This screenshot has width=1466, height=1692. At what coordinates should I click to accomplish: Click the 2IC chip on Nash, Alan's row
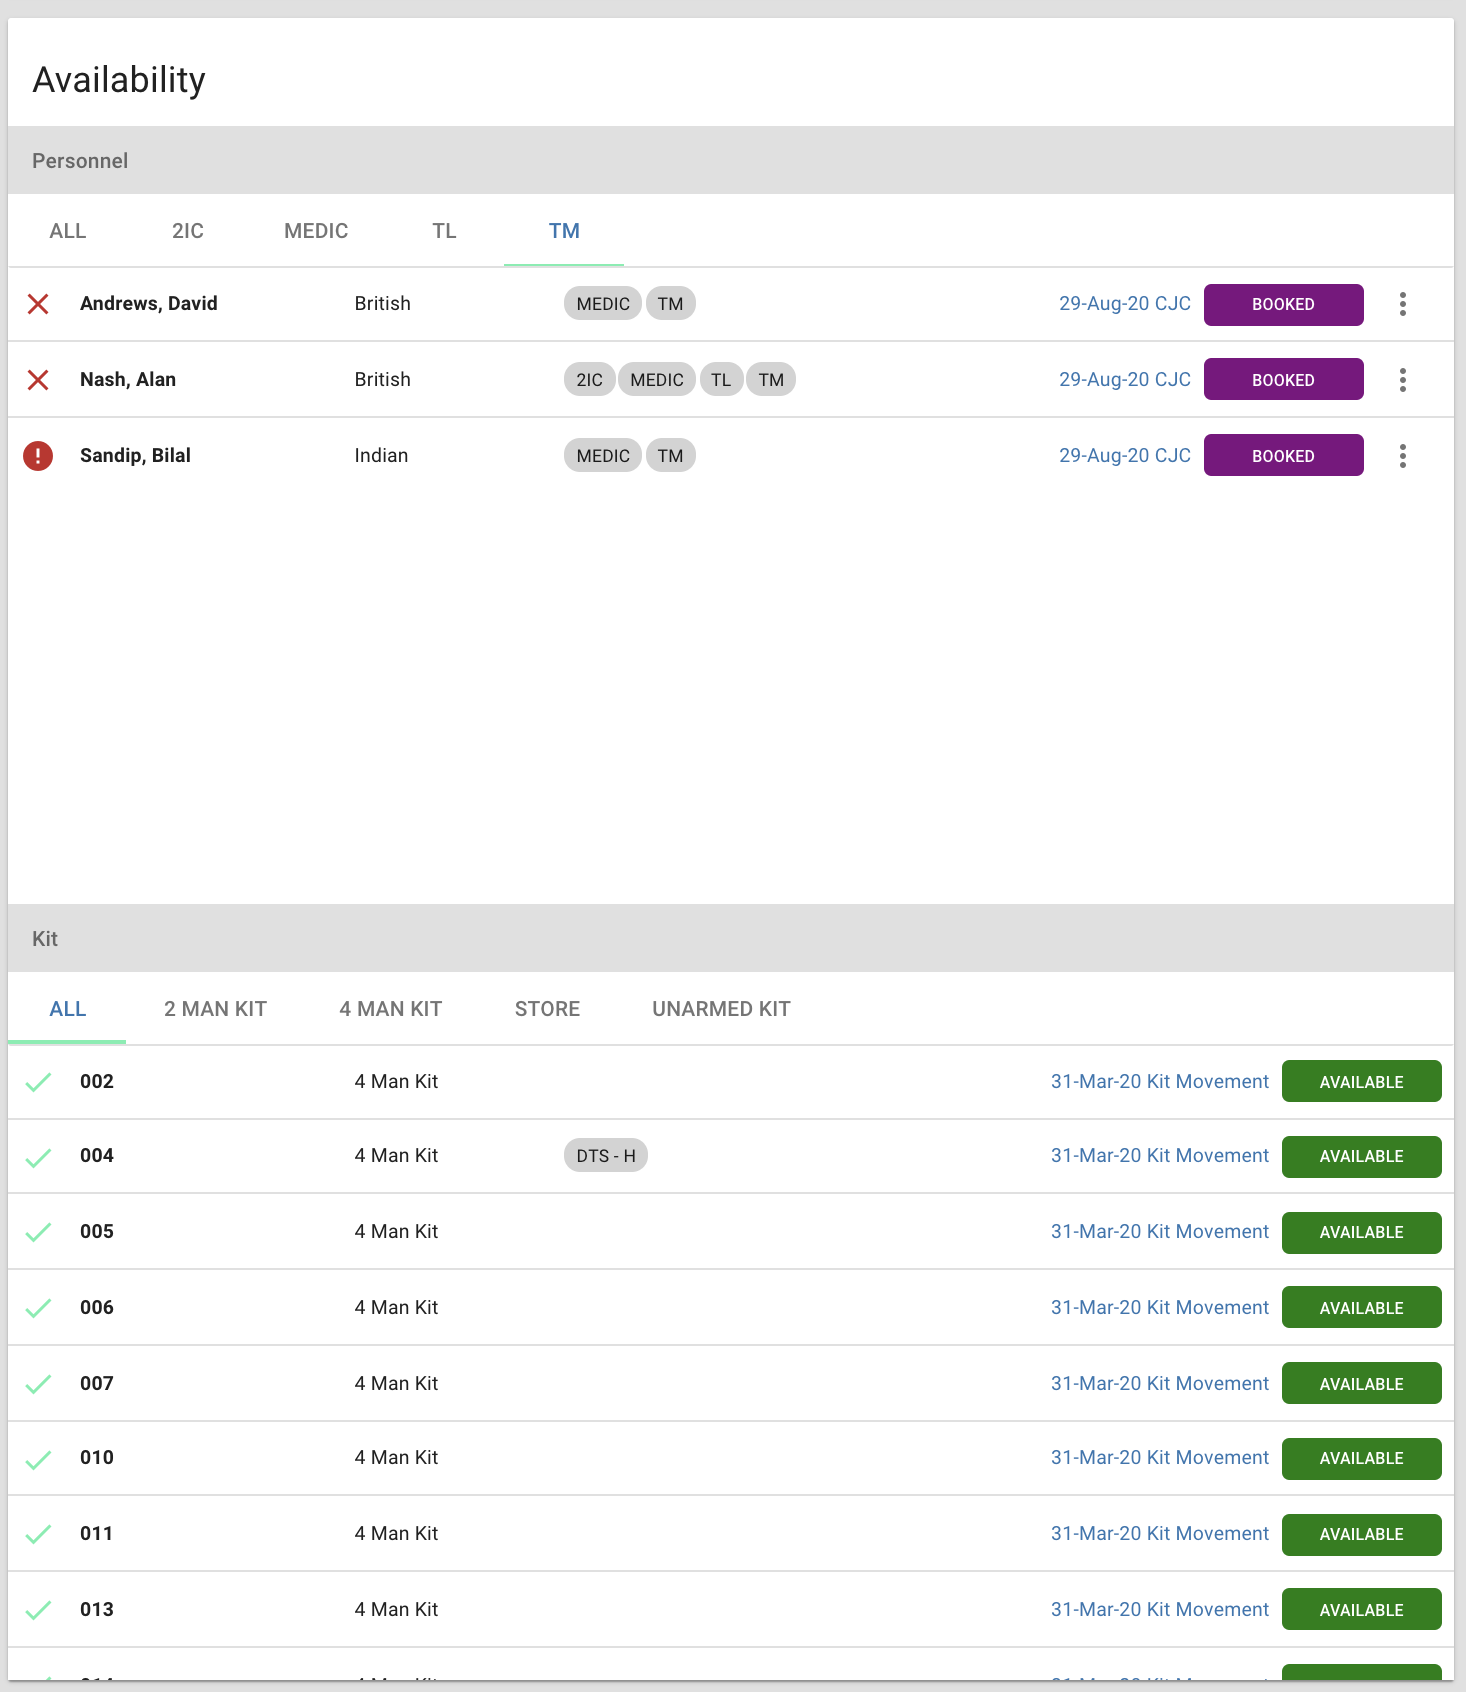(x=590, y=380)
